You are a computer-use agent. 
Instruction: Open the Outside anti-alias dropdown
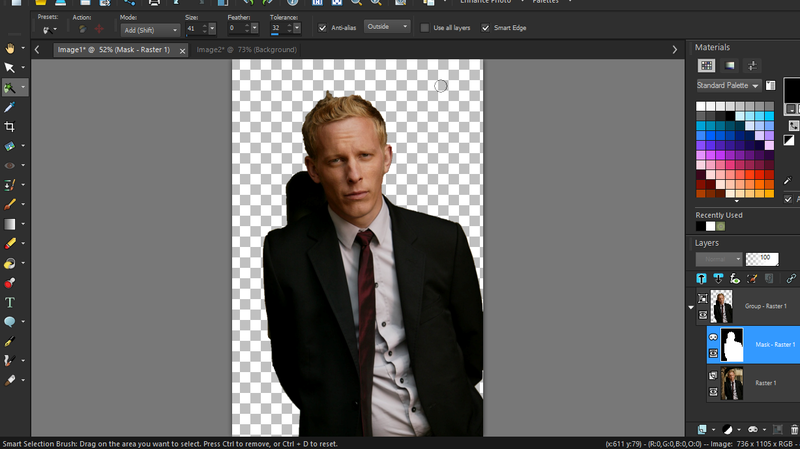click(x=387, y=27)
